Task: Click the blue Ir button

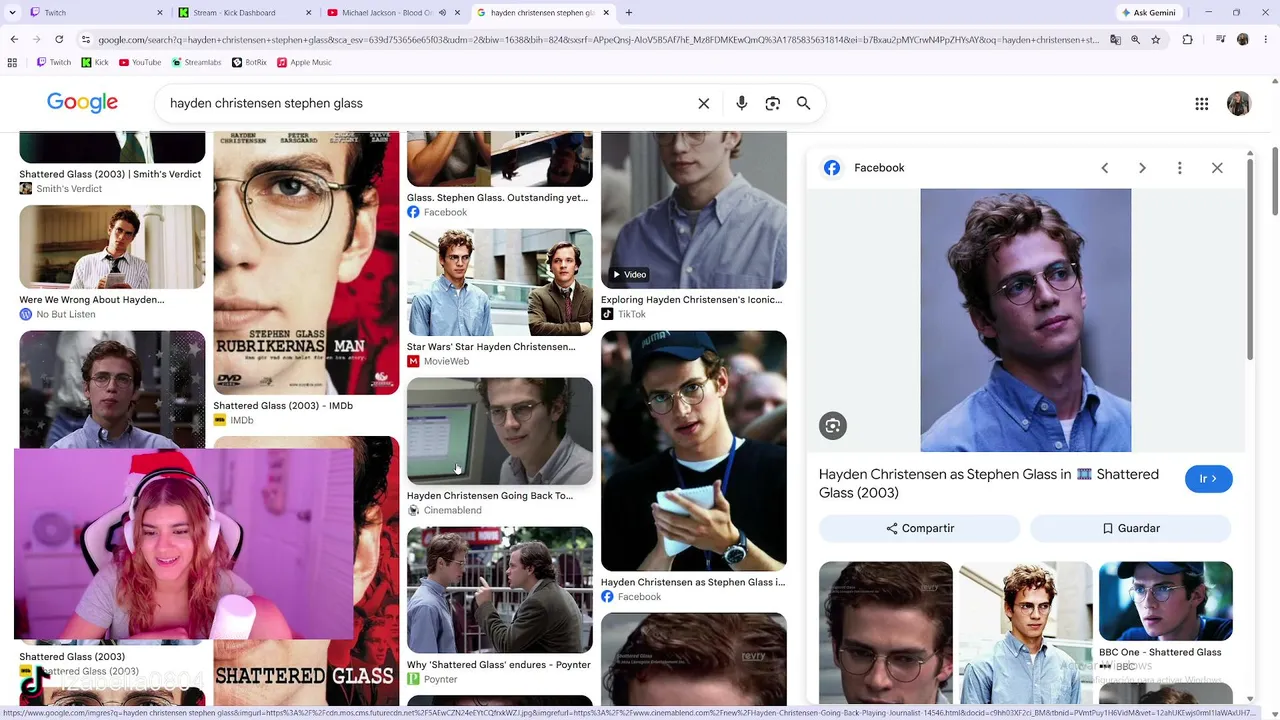Action: tap(1209, 479)
